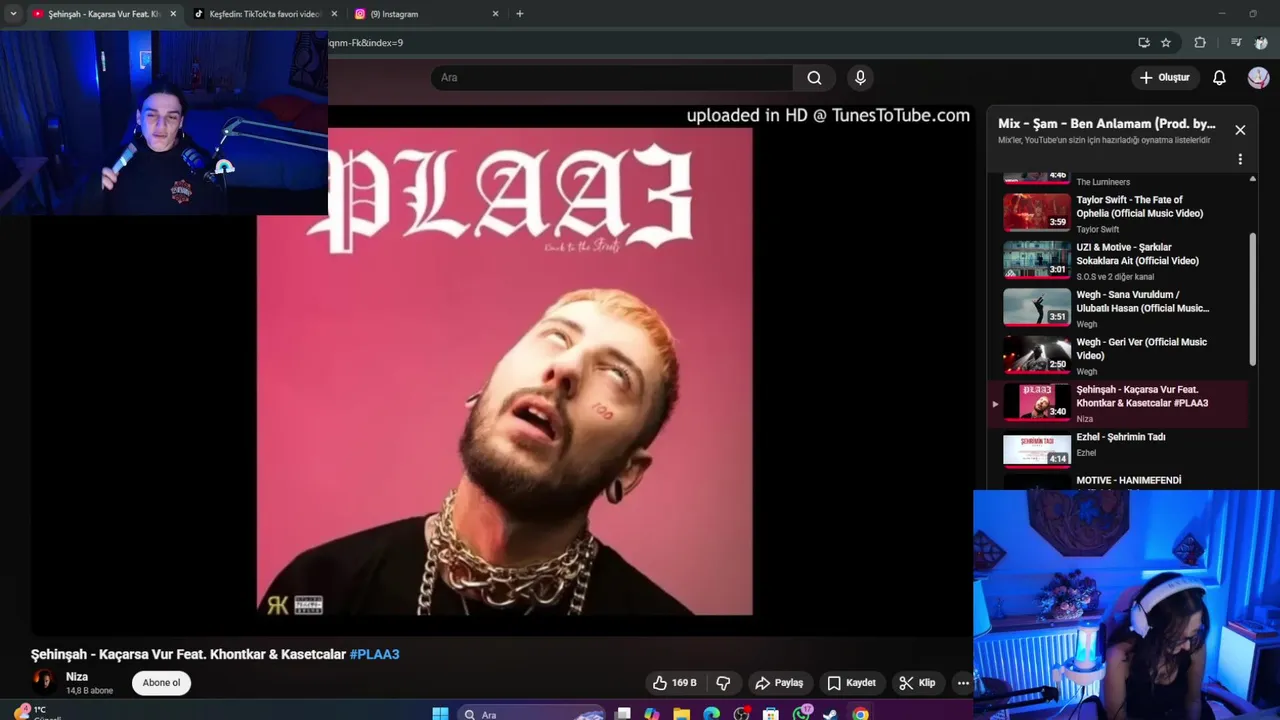Open the Windows Start menu
1280x720 pixels.
point(440,713)
